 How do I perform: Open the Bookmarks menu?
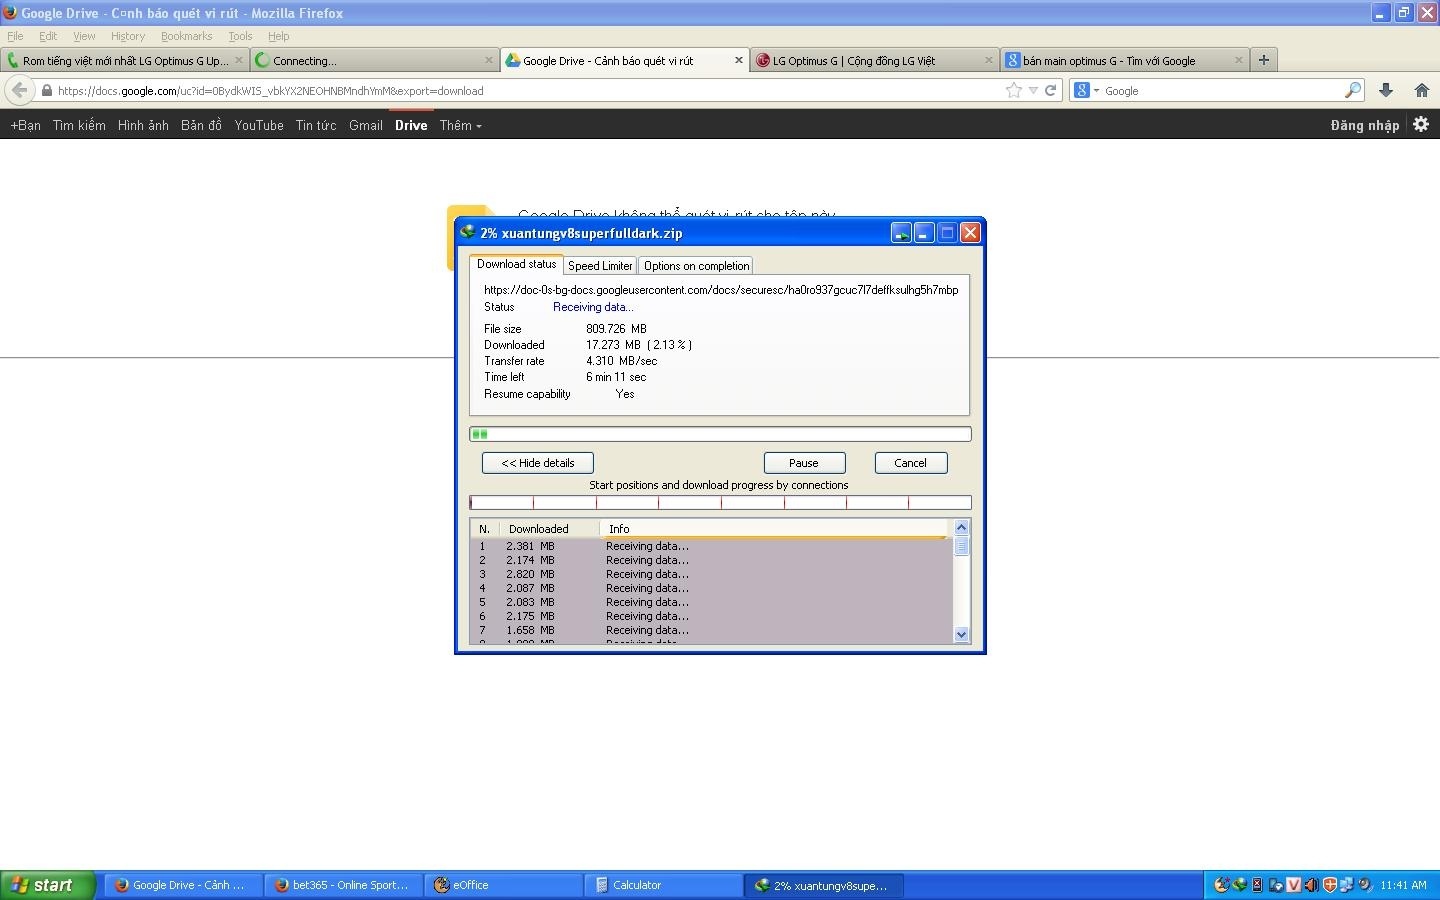pyautogui.click(x=186, y=36)
